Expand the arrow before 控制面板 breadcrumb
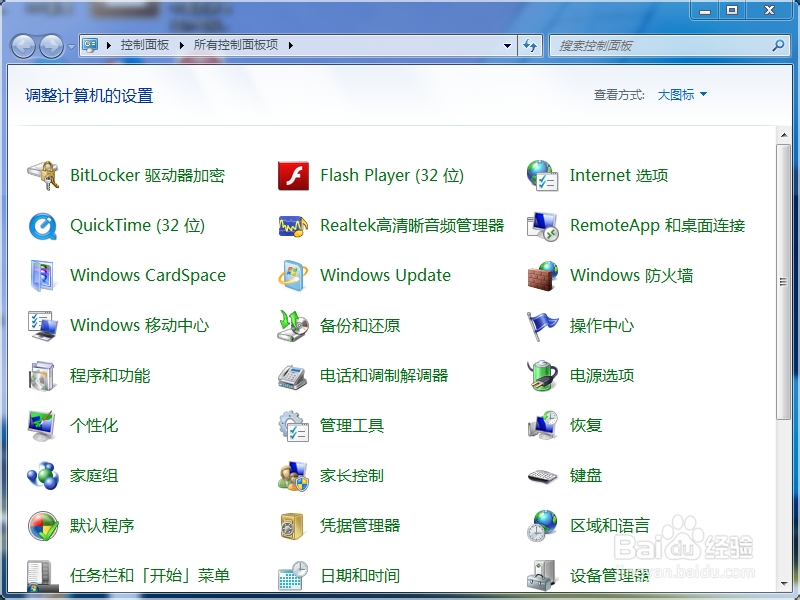This screenshot has height=600, width=800. pos(109,45)
